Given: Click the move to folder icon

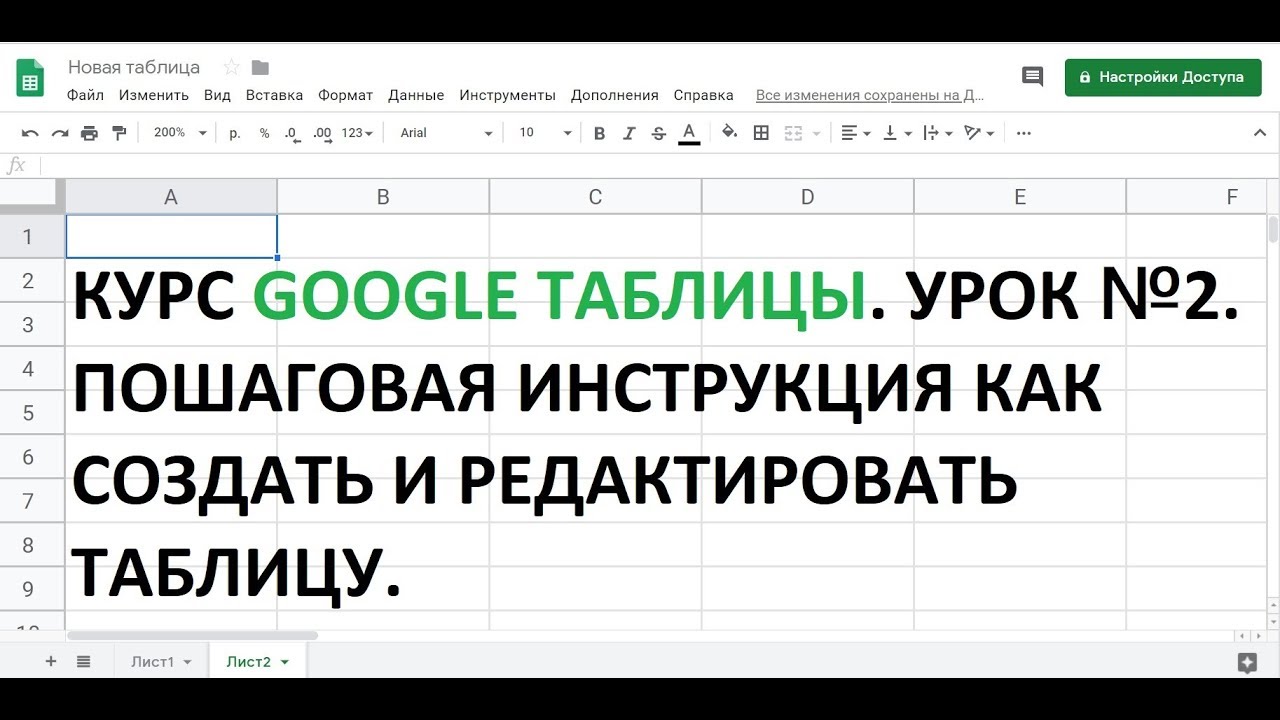Looking at the screenshot, I should [260, 67].
